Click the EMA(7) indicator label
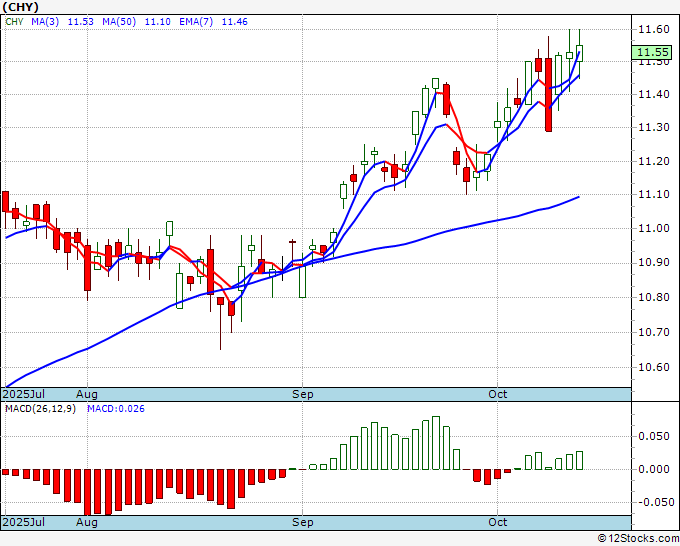 (196, 22)
